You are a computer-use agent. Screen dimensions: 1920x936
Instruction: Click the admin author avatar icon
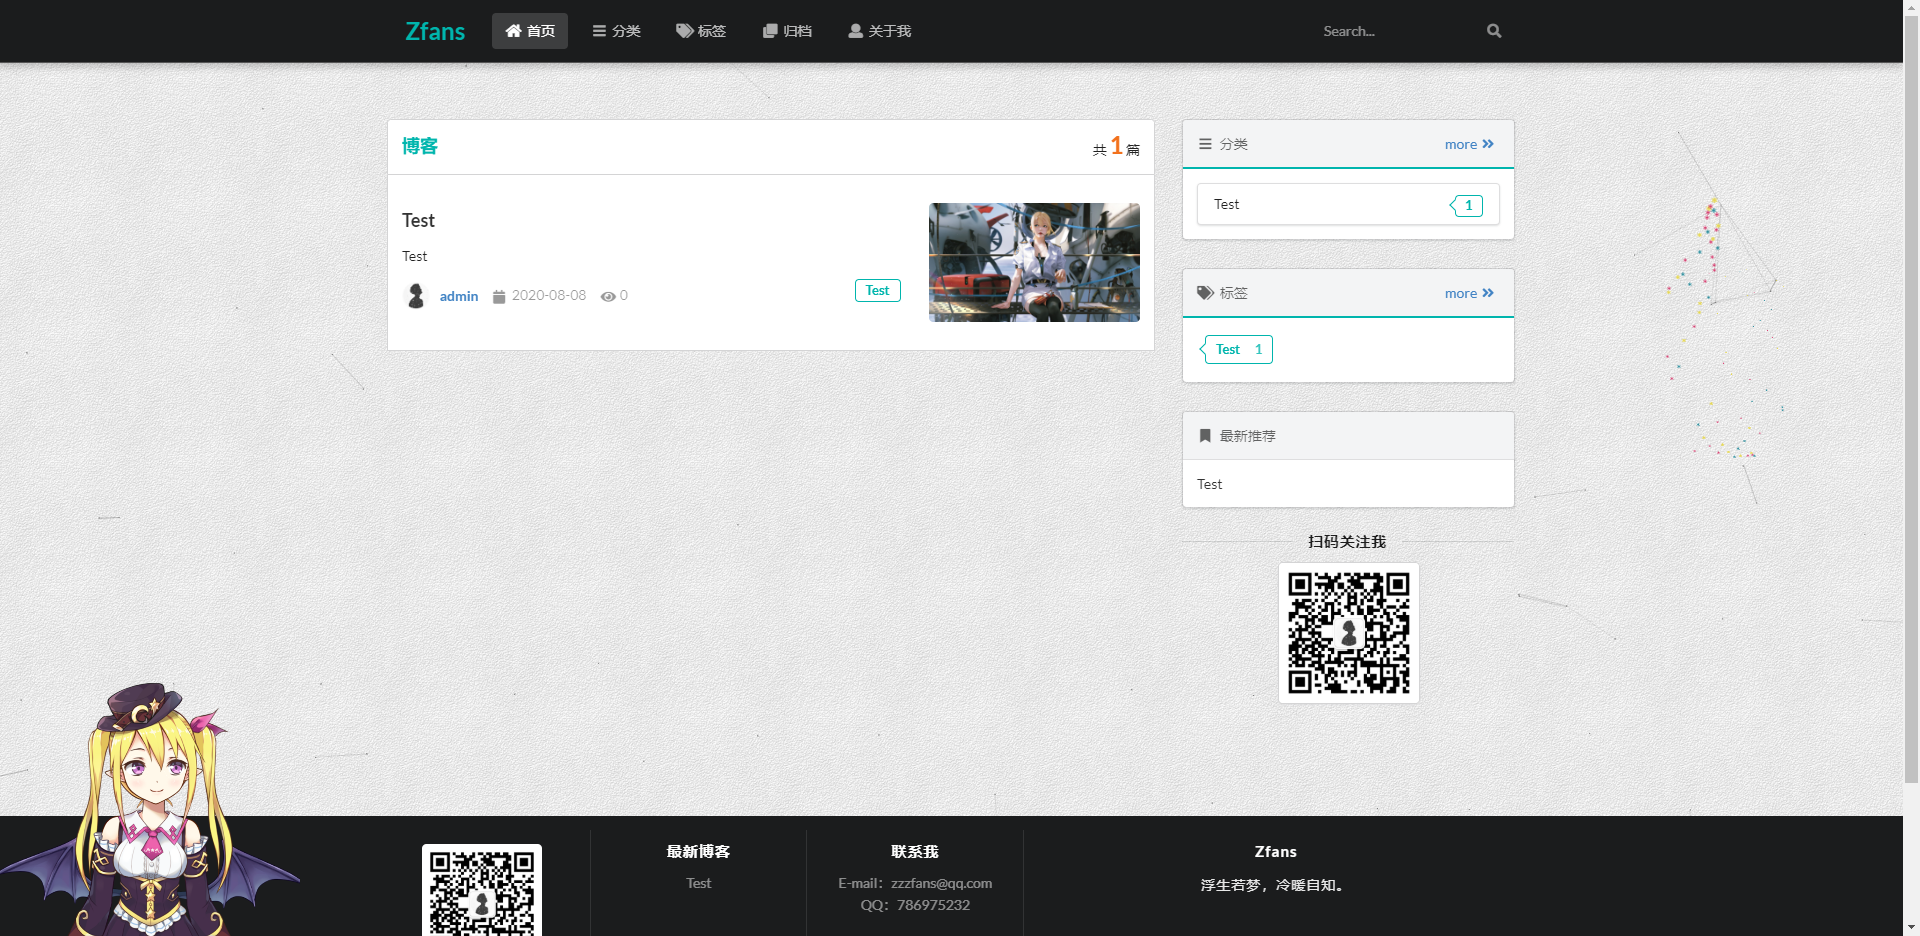[416, 296]
